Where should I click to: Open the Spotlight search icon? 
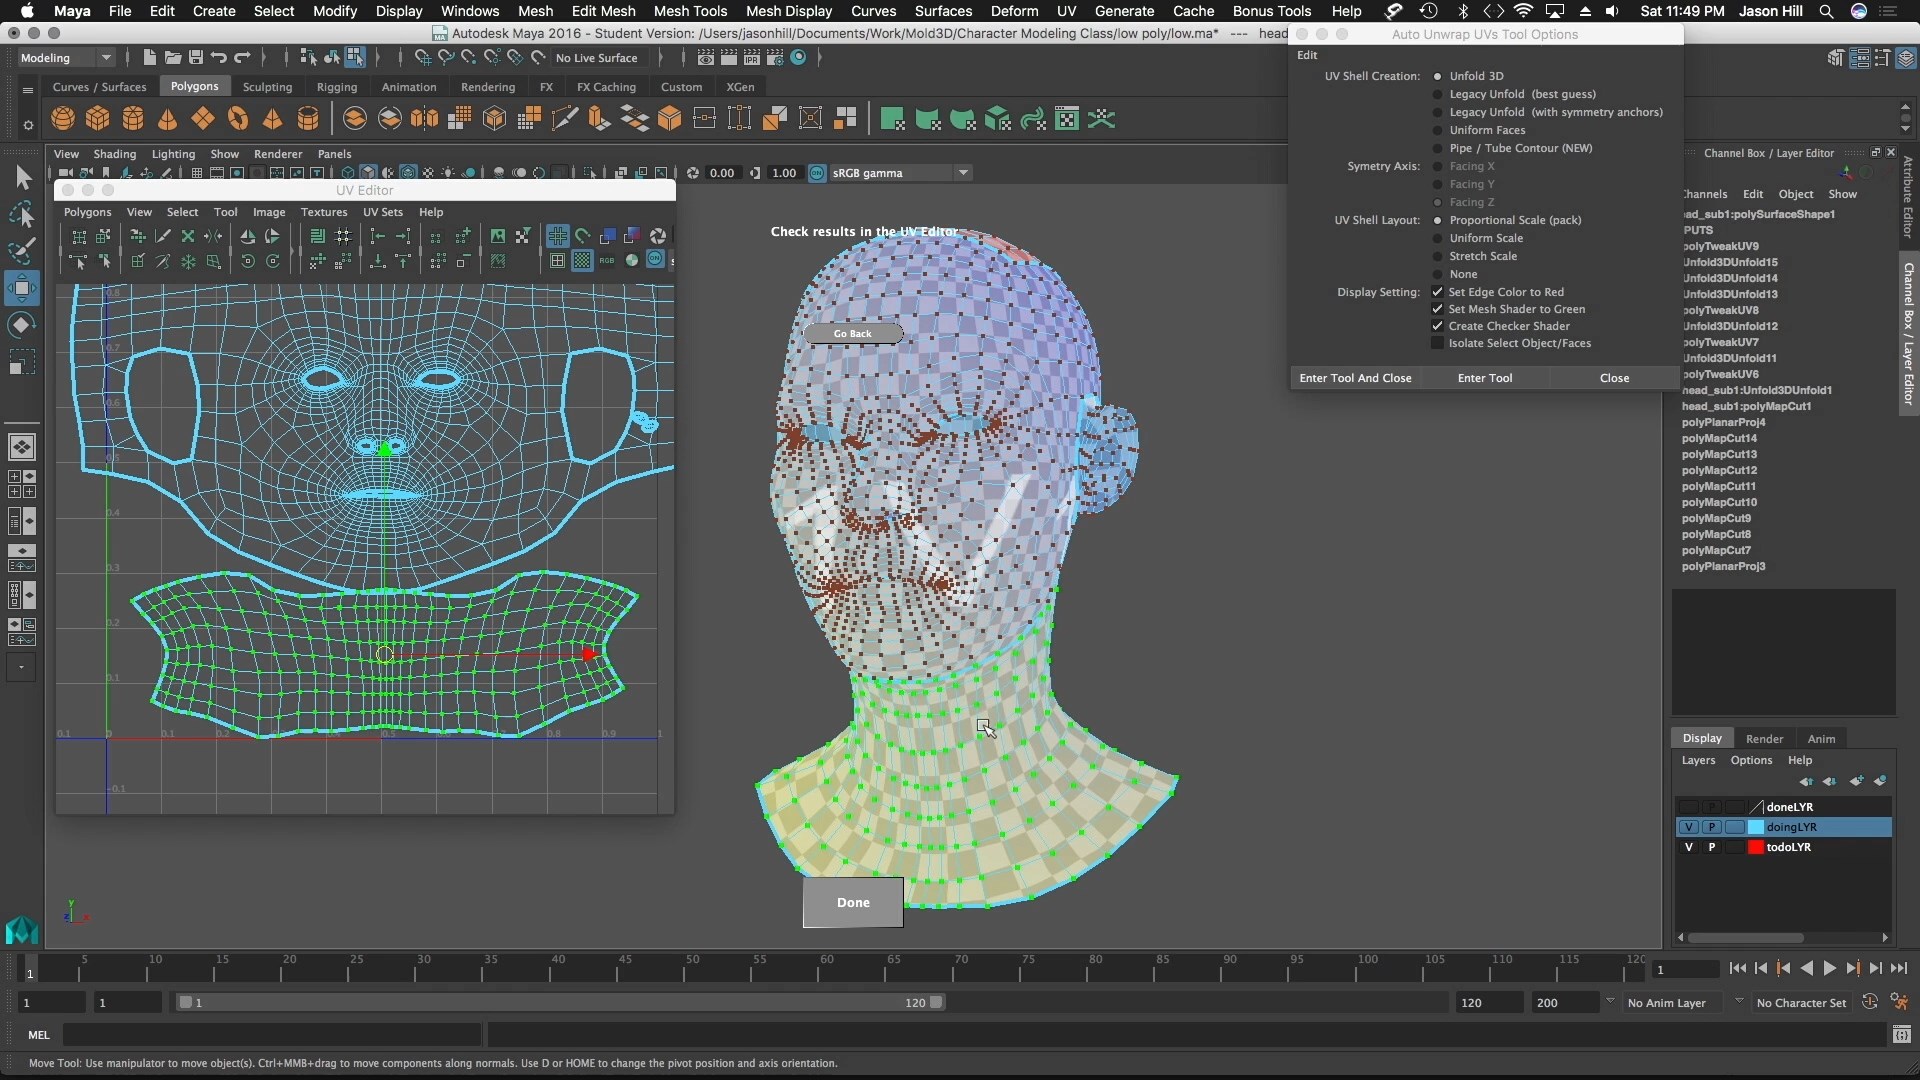pyautogui.click(x=1826, y=11)
